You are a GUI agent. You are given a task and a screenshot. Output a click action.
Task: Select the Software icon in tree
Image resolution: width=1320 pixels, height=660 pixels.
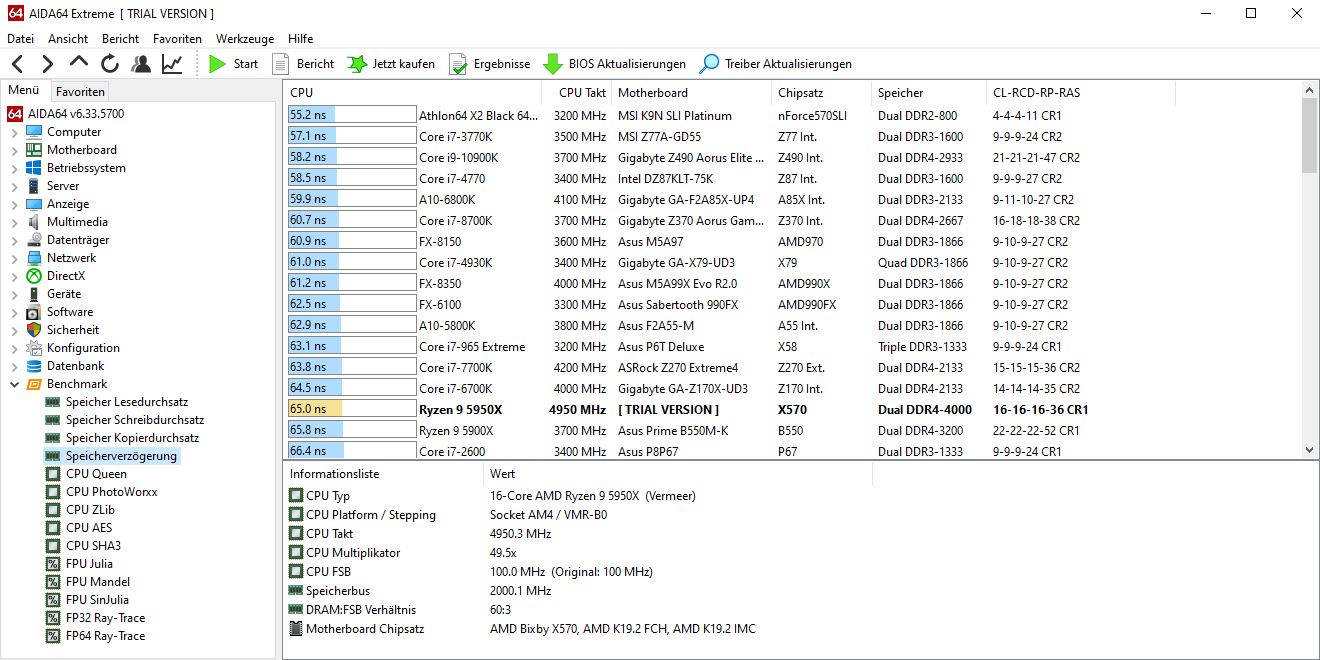click(x=34, y=312)
